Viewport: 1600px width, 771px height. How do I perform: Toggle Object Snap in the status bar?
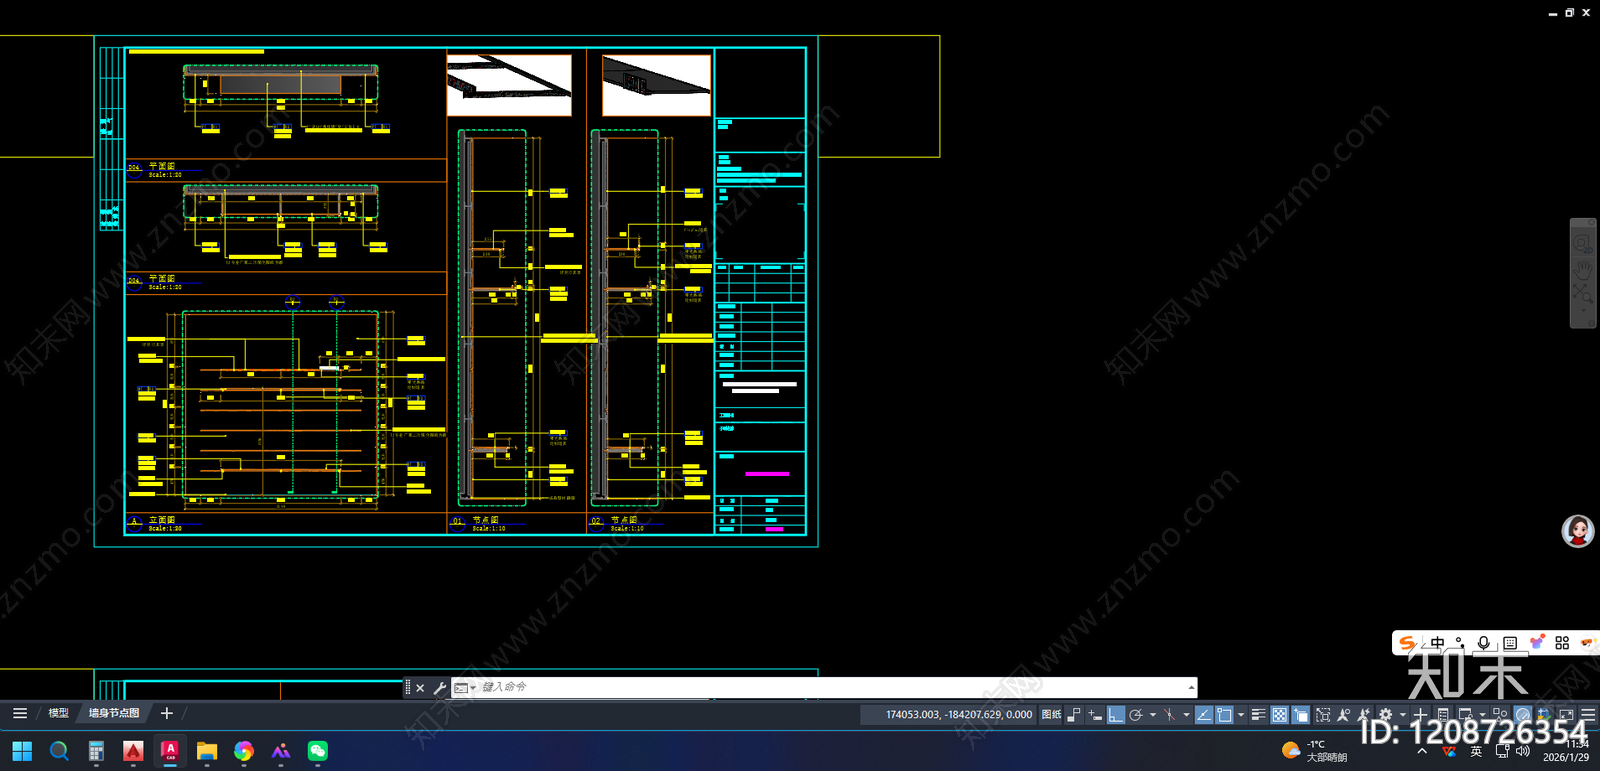(1224, 714)
